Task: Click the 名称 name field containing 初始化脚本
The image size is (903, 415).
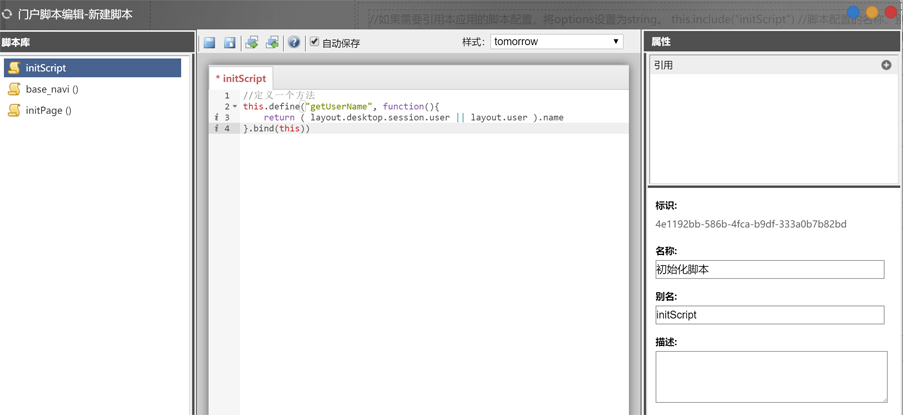Action: tap(769, 270)
